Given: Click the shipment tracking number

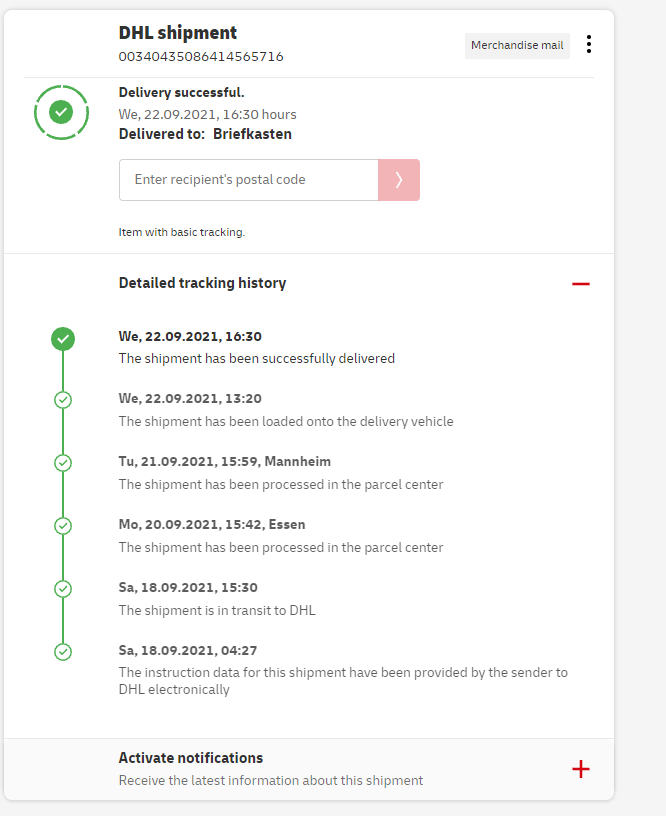Looking at the screenshot, I should tap(201, 57).
